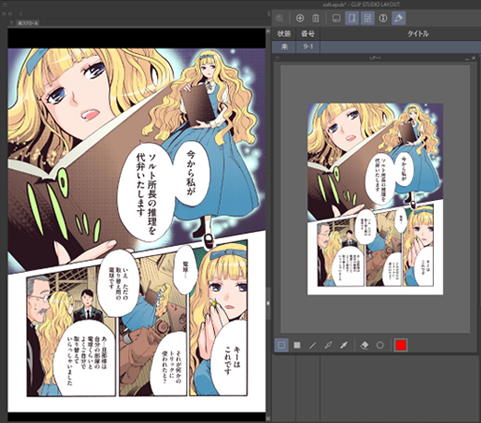Select the 9-1 number cell in report list
Image resolution: width=481 pixels, height=423 pixels.
[308, 47]
